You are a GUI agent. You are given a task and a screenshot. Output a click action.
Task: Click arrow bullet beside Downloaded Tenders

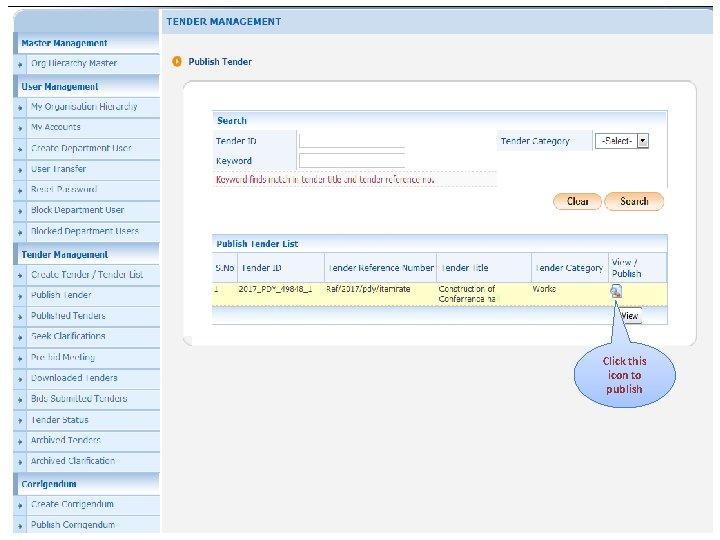click(x=20, y=380)
